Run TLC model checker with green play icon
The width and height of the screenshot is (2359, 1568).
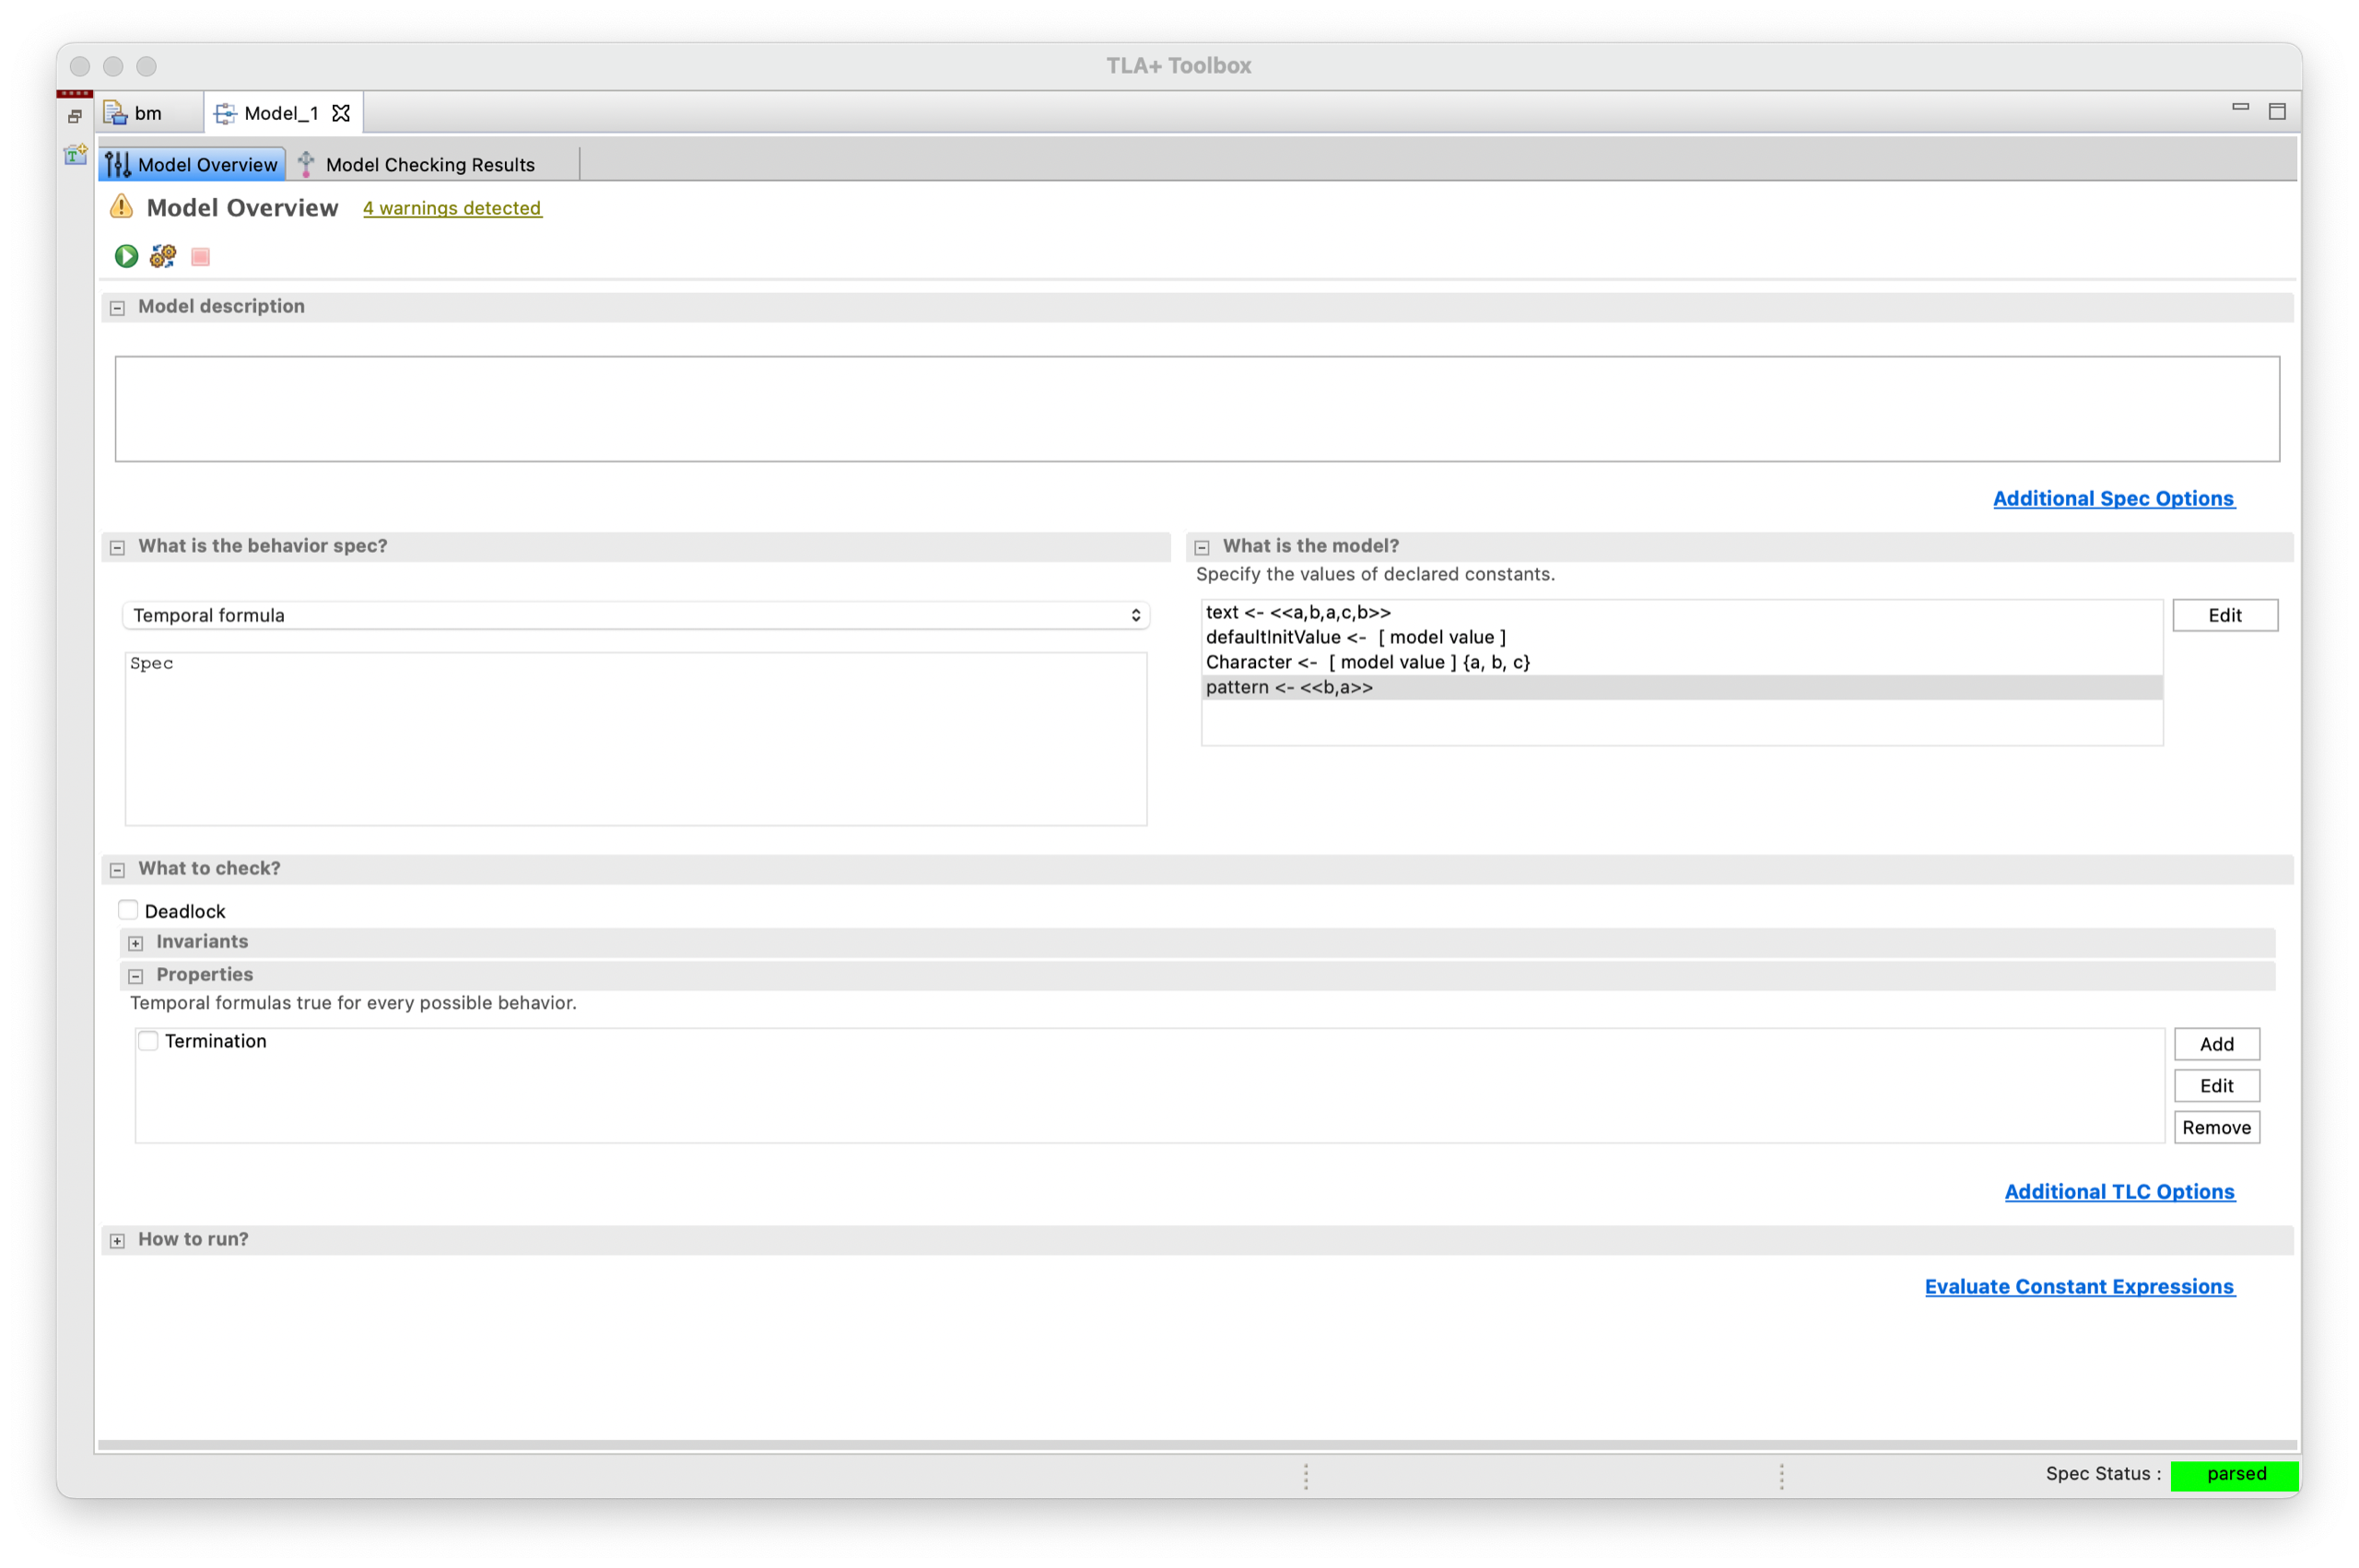click(x=126, y=257)
